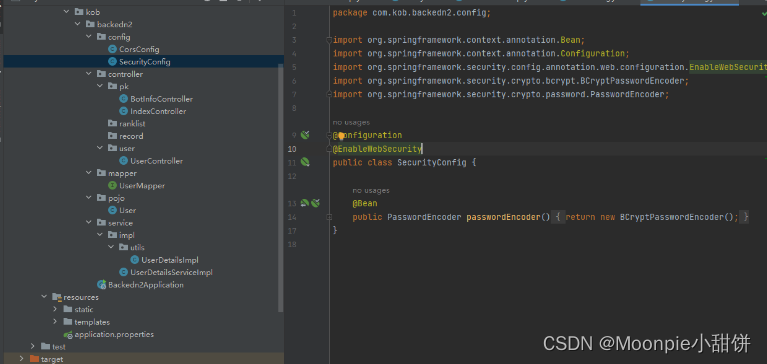Open application.properties file
This screenshot has height=364, width=767.
click(x=114, y=335)
